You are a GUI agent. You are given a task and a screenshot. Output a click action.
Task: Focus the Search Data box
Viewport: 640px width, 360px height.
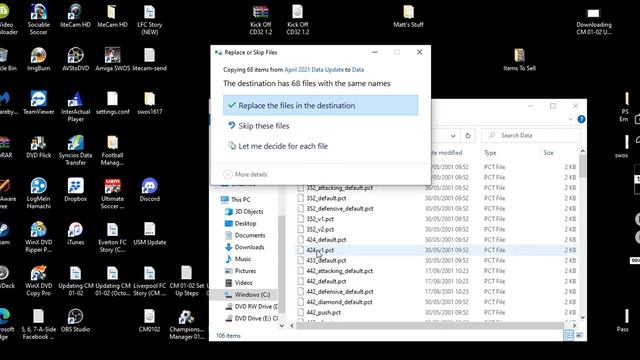point(531,136)
